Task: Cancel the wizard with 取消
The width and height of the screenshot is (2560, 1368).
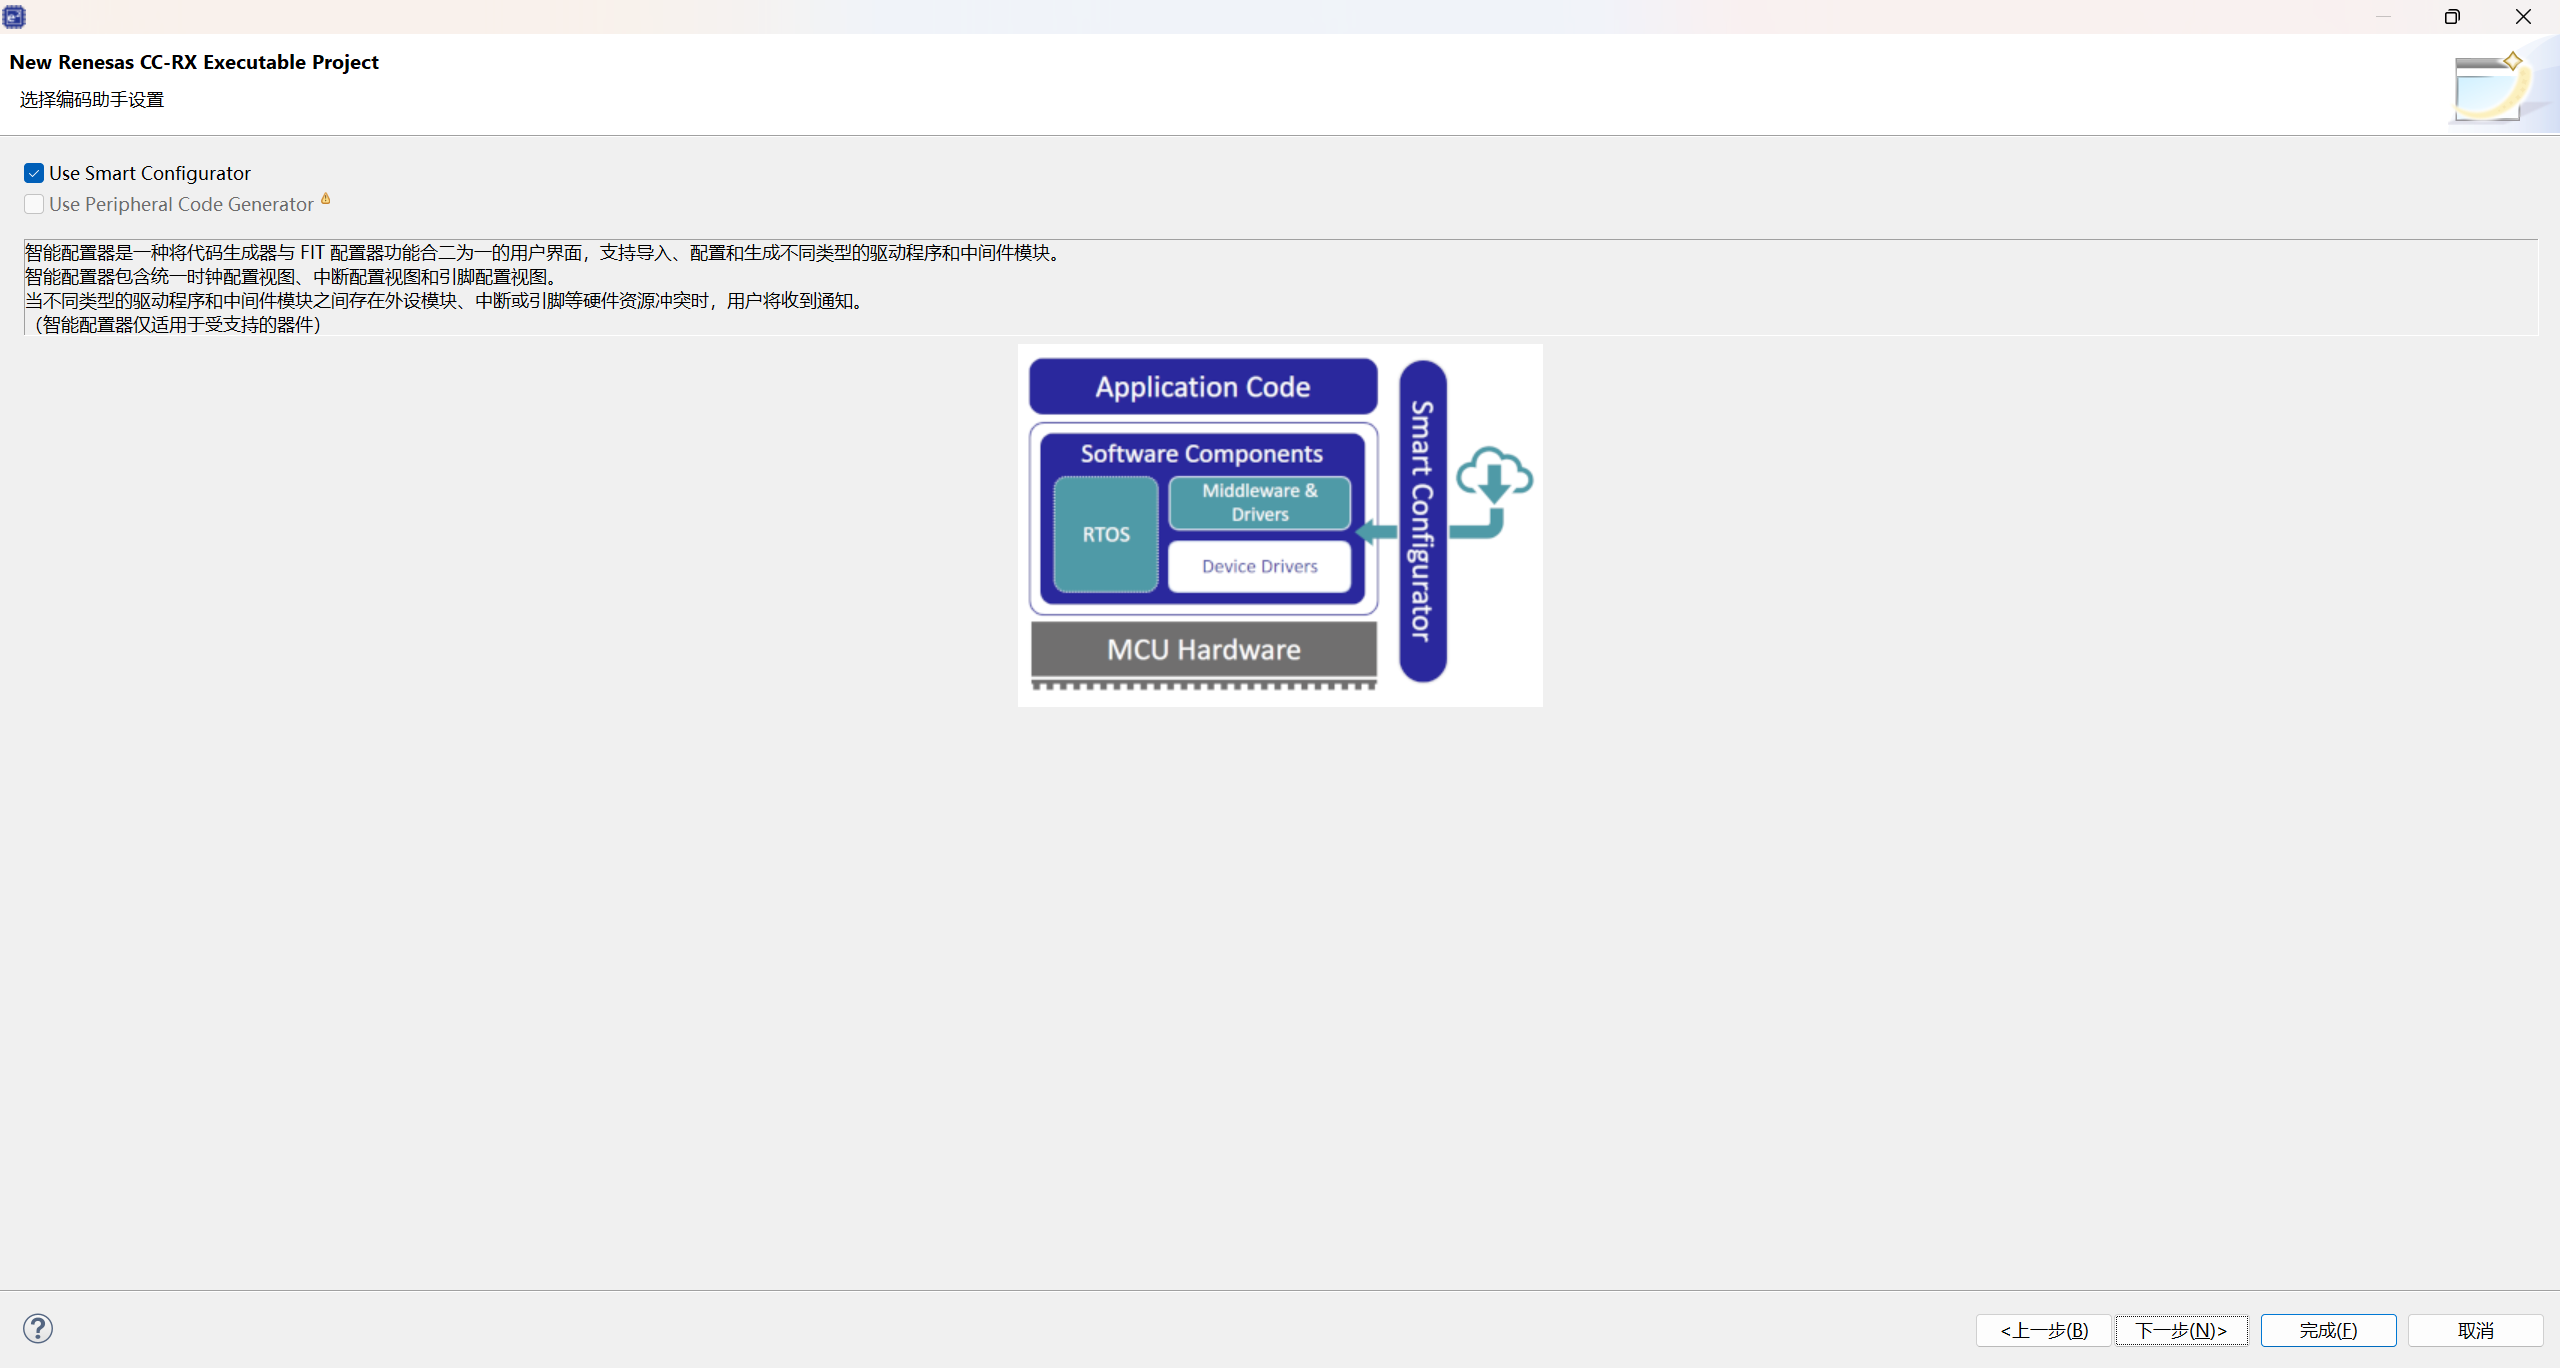Action: (x=2475, y=1330)
